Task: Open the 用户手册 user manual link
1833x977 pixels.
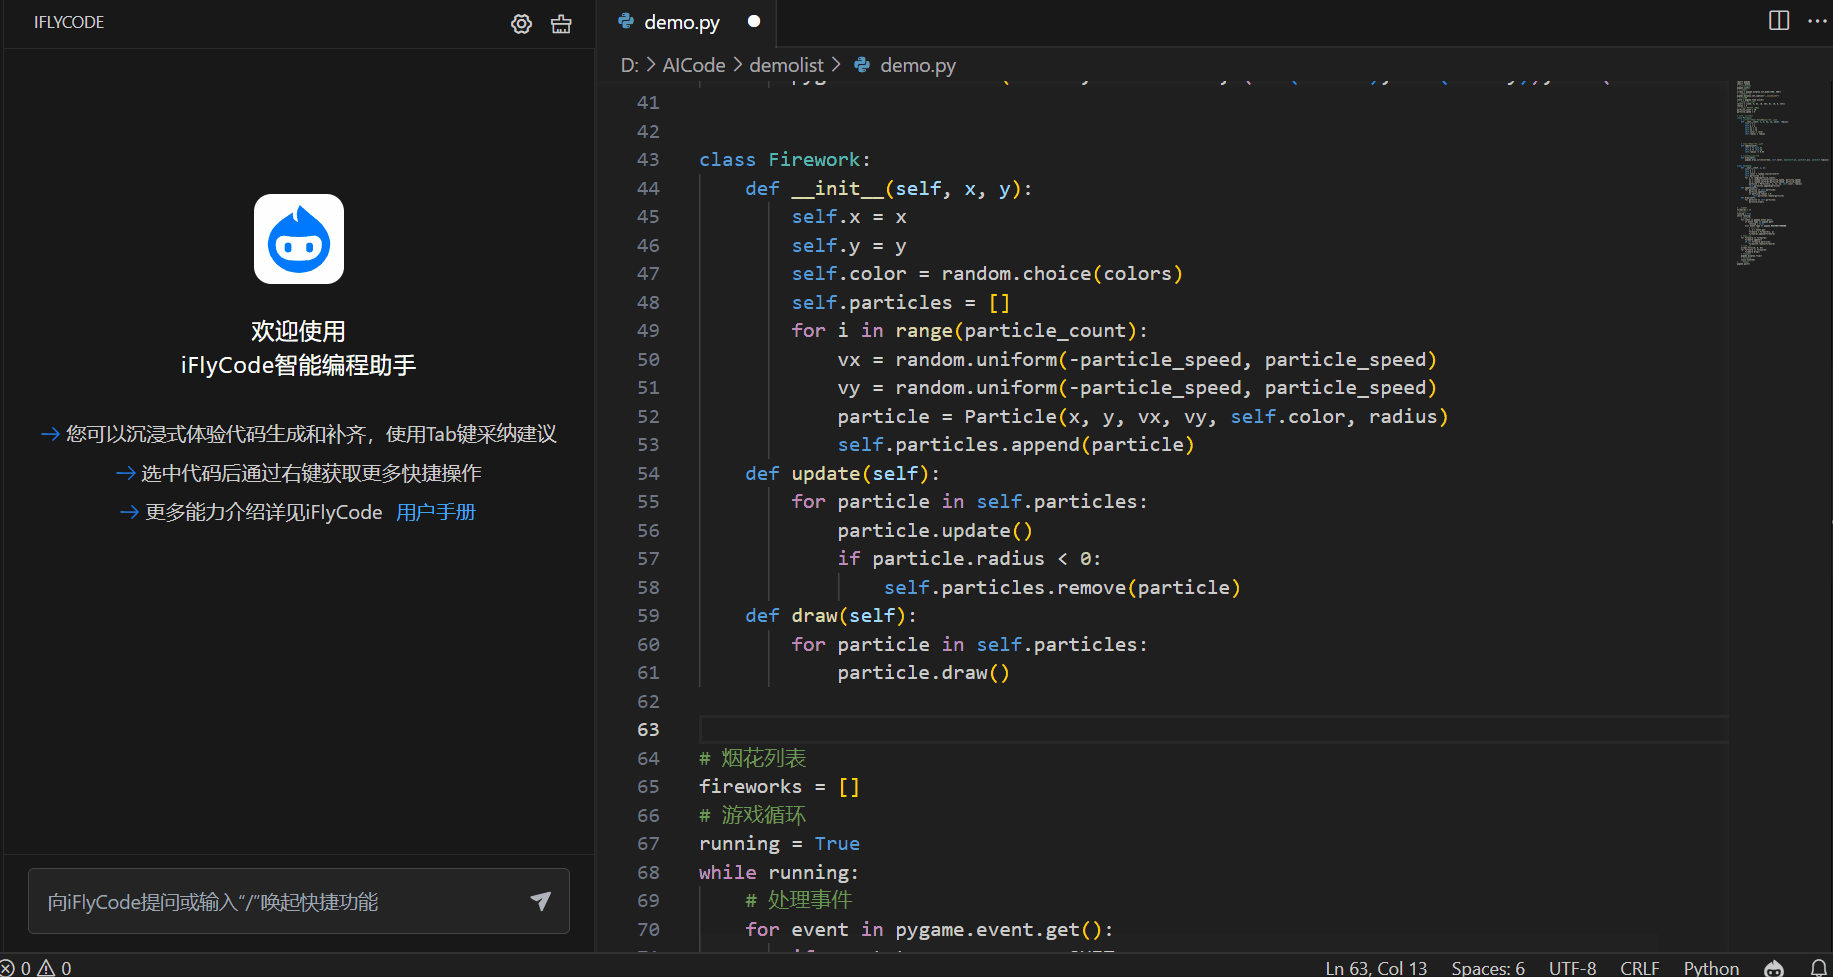Action: tap(436, 512)
